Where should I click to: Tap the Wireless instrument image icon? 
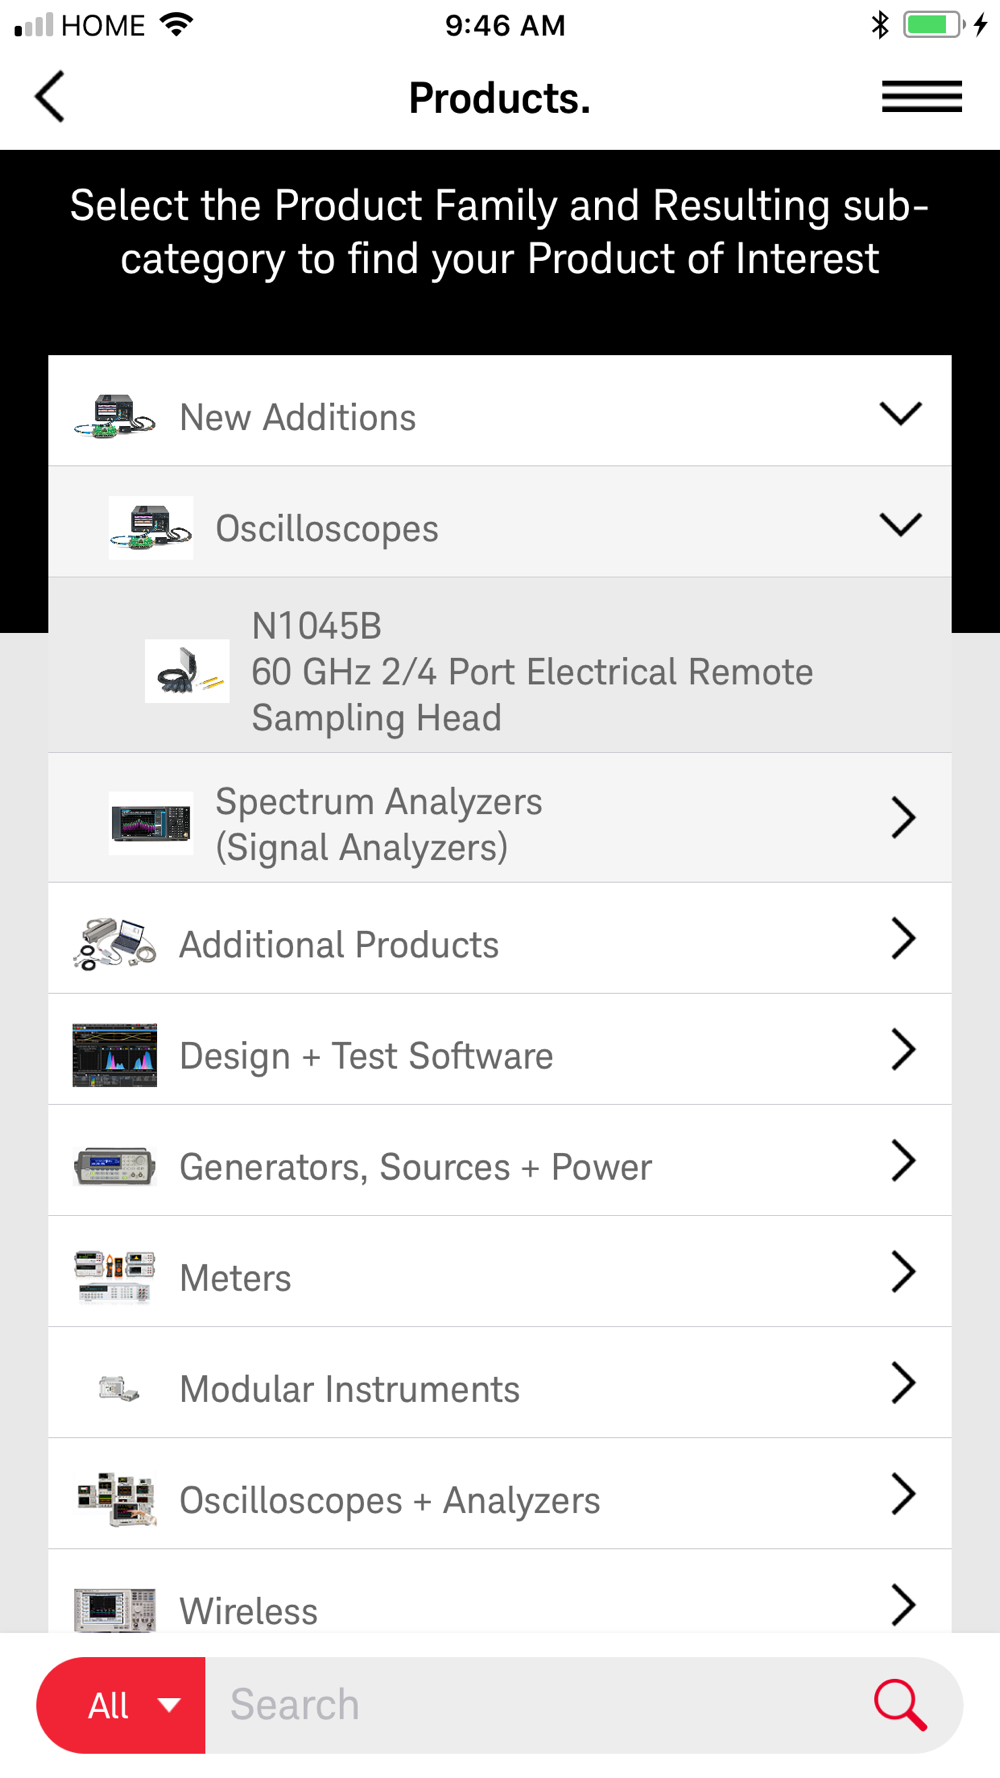(x=115, y=1609)
